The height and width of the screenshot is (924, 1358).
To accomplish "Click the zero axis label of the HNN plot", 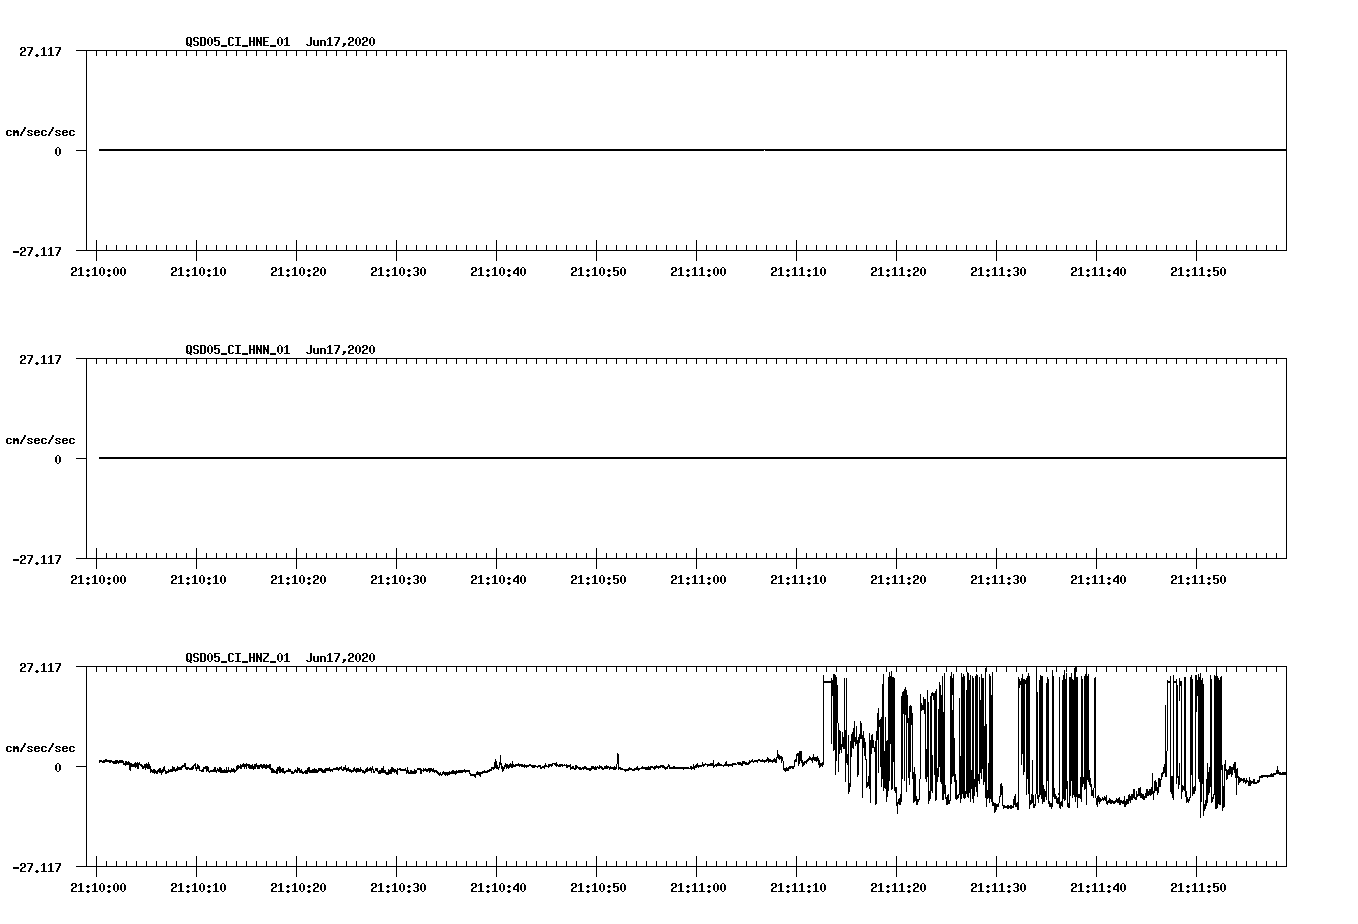I will [x=58, y=459].
